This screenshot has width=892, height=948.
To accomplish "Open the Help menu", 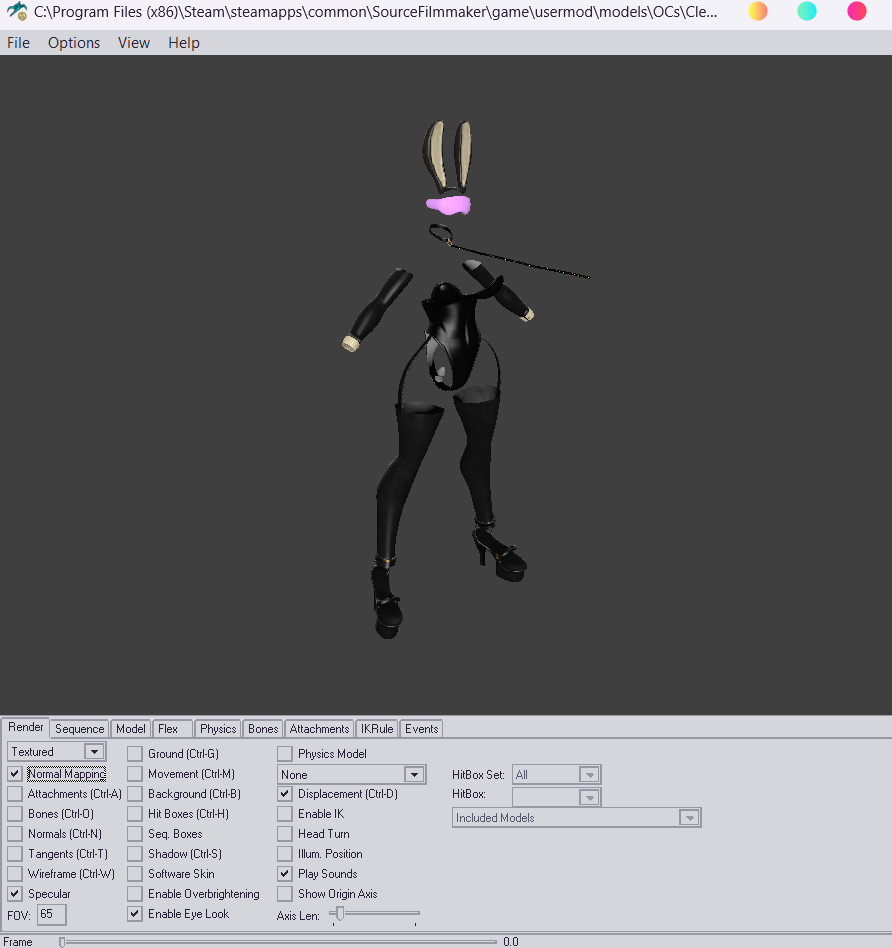I will (184, 43).
